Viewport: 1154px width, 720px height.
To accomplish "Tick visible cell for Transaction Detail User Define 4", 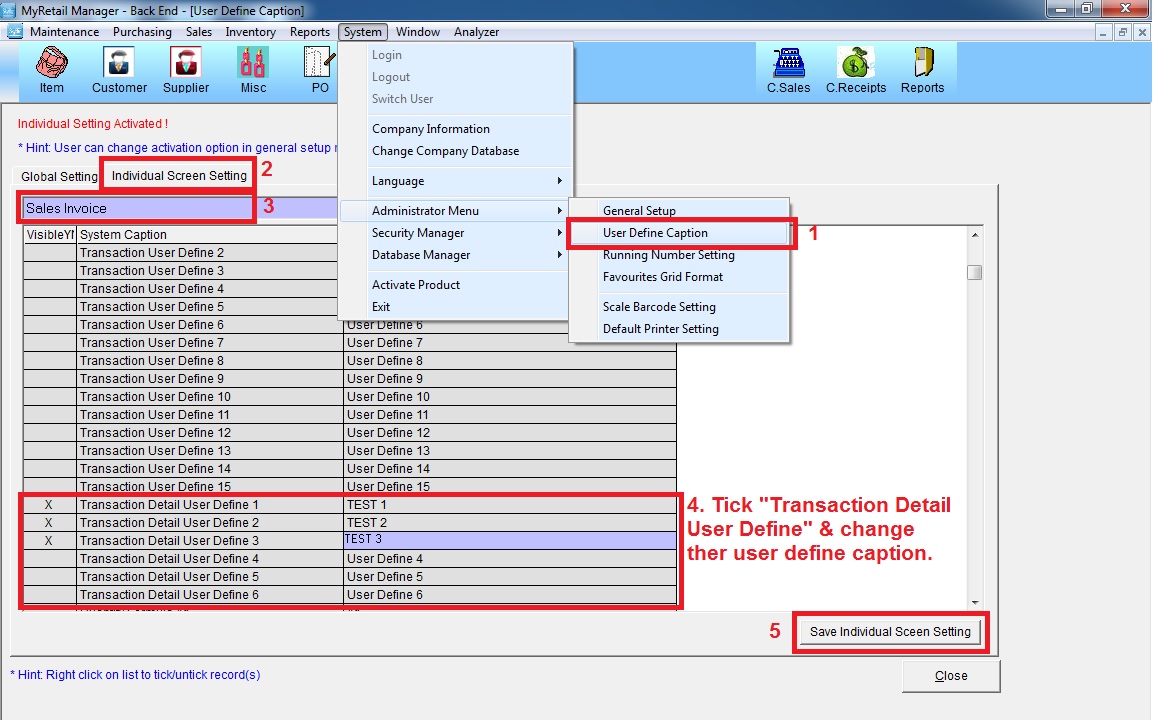I will coord(49,559).
